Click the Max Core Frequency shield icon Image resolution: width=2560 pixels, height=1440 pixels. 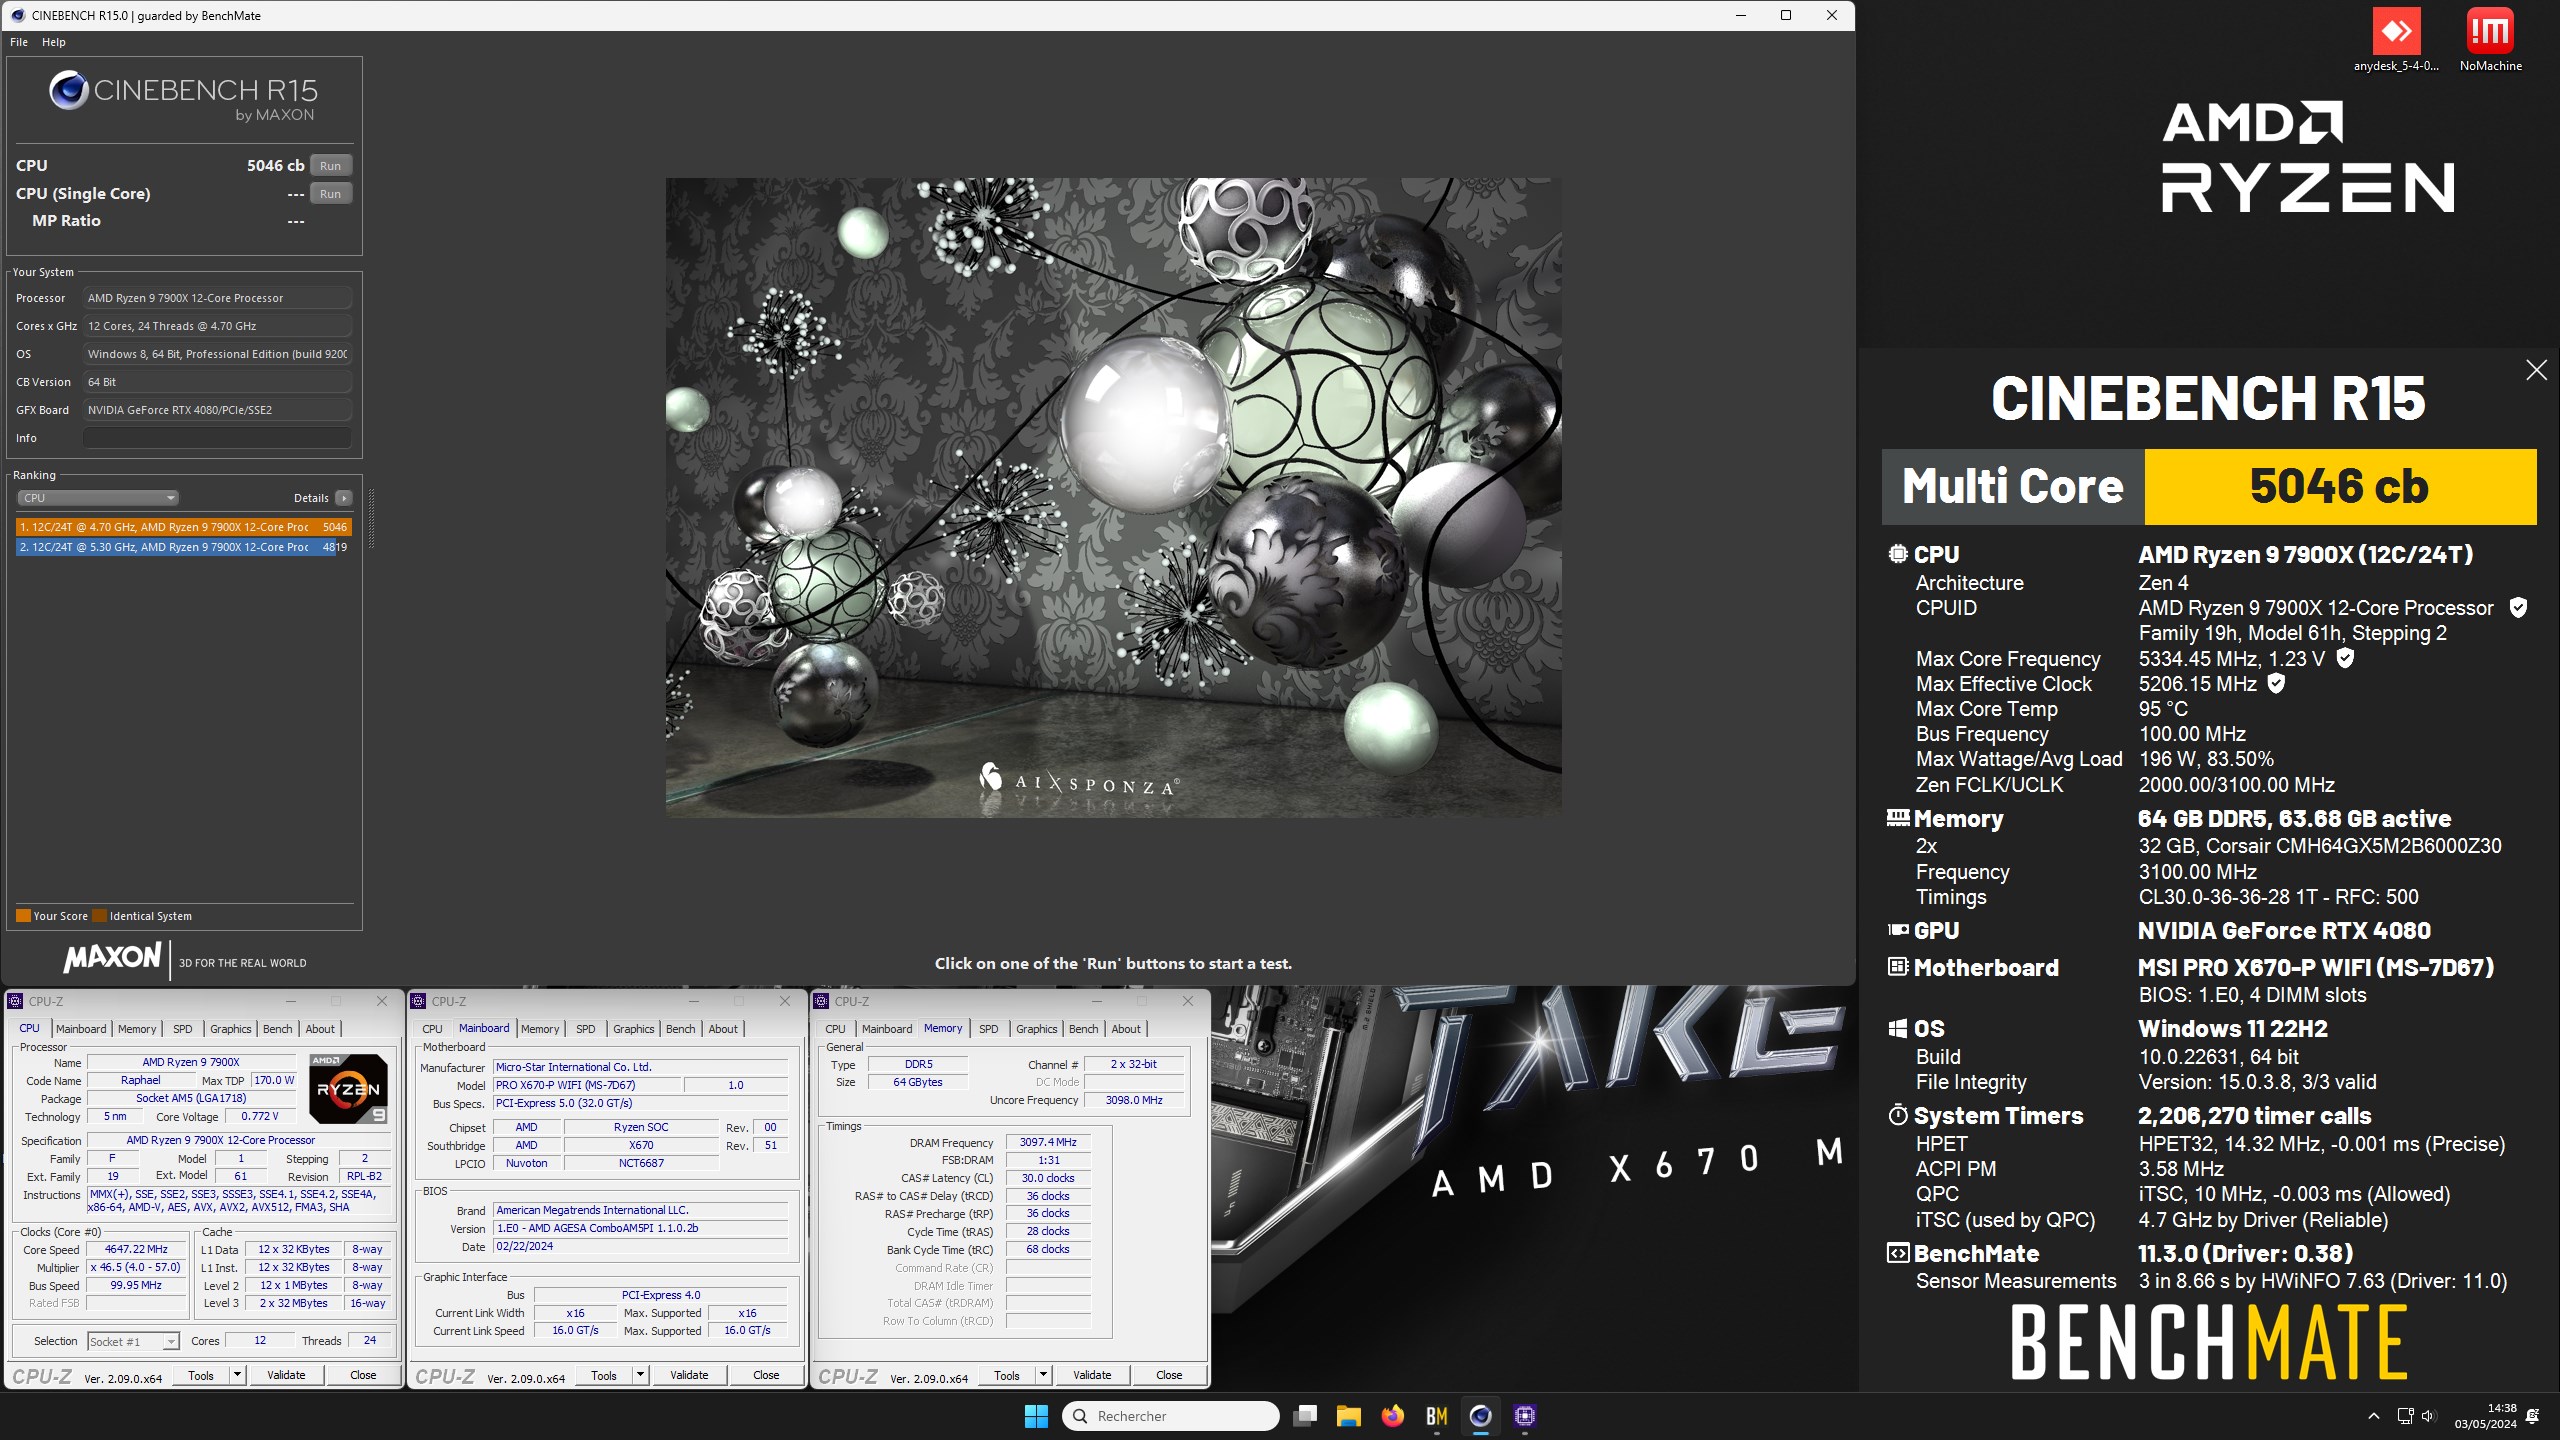[2345, 658]
